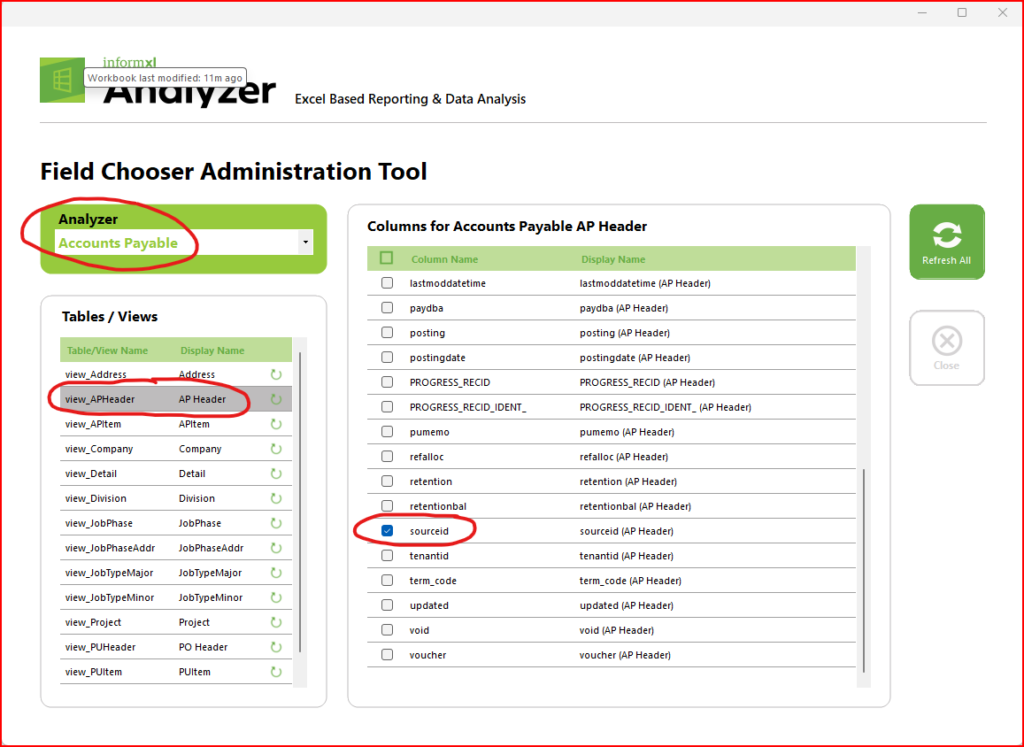Click the Table/View Name column header
Screen dimensions: 1024x747
(x=107, y=350)
